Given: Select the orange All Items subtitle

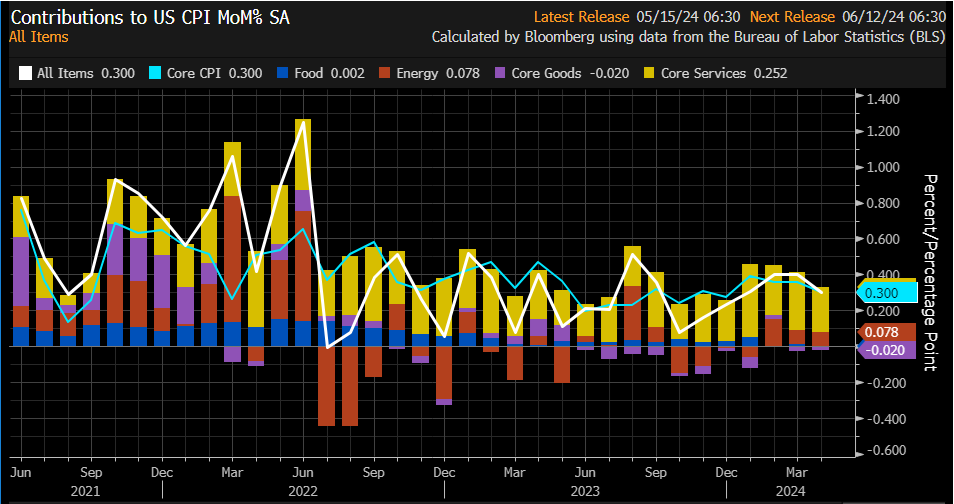Looking at the screenshot, I should [x=38, y=37].
